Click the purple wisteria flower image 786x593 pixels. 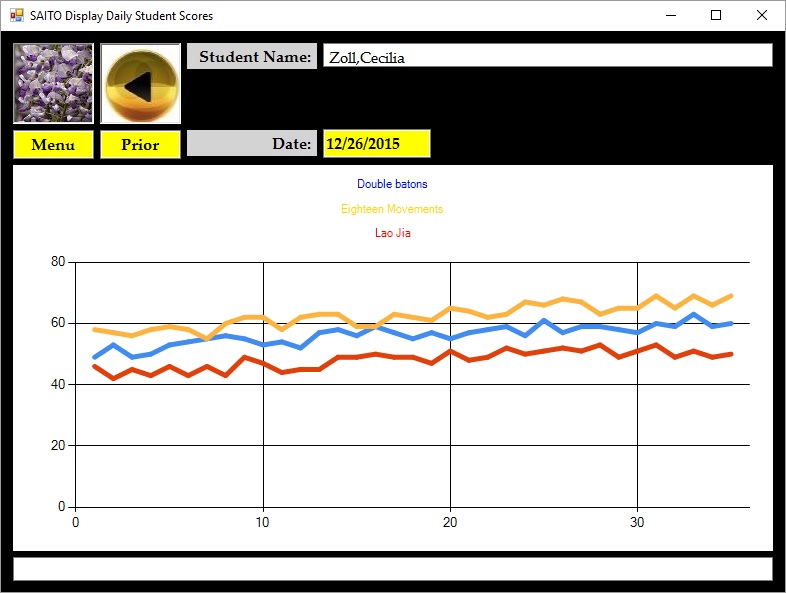point(53,83)
